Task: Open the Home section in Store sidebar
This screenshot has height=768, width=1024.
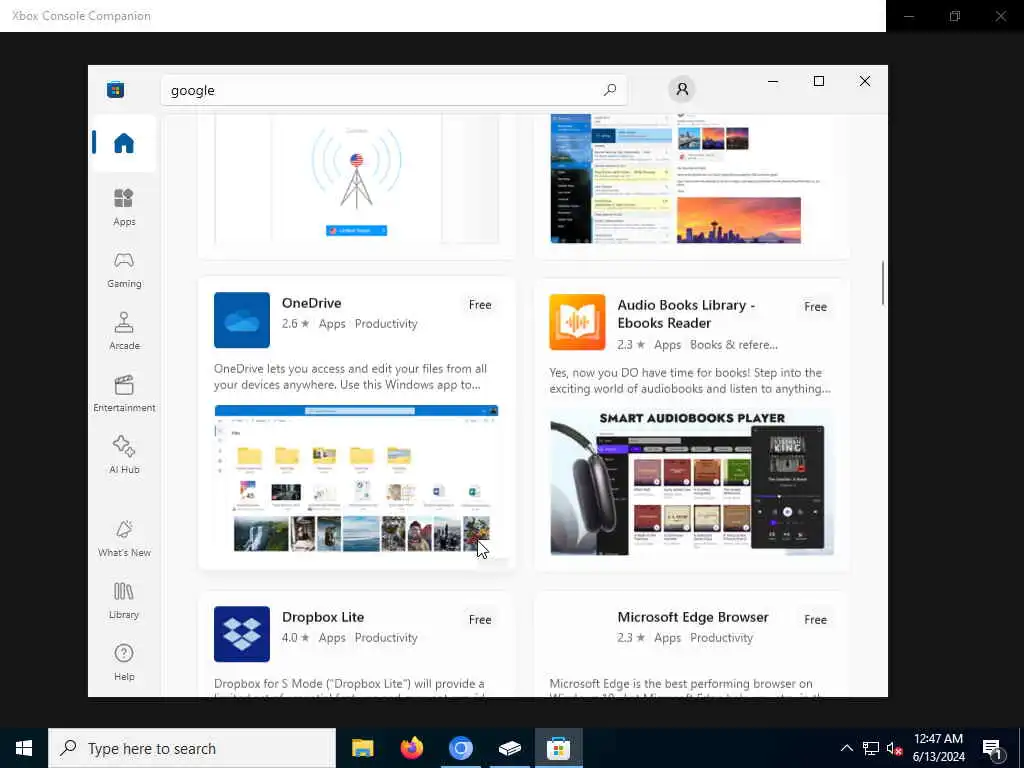Action: click(123, 143)
